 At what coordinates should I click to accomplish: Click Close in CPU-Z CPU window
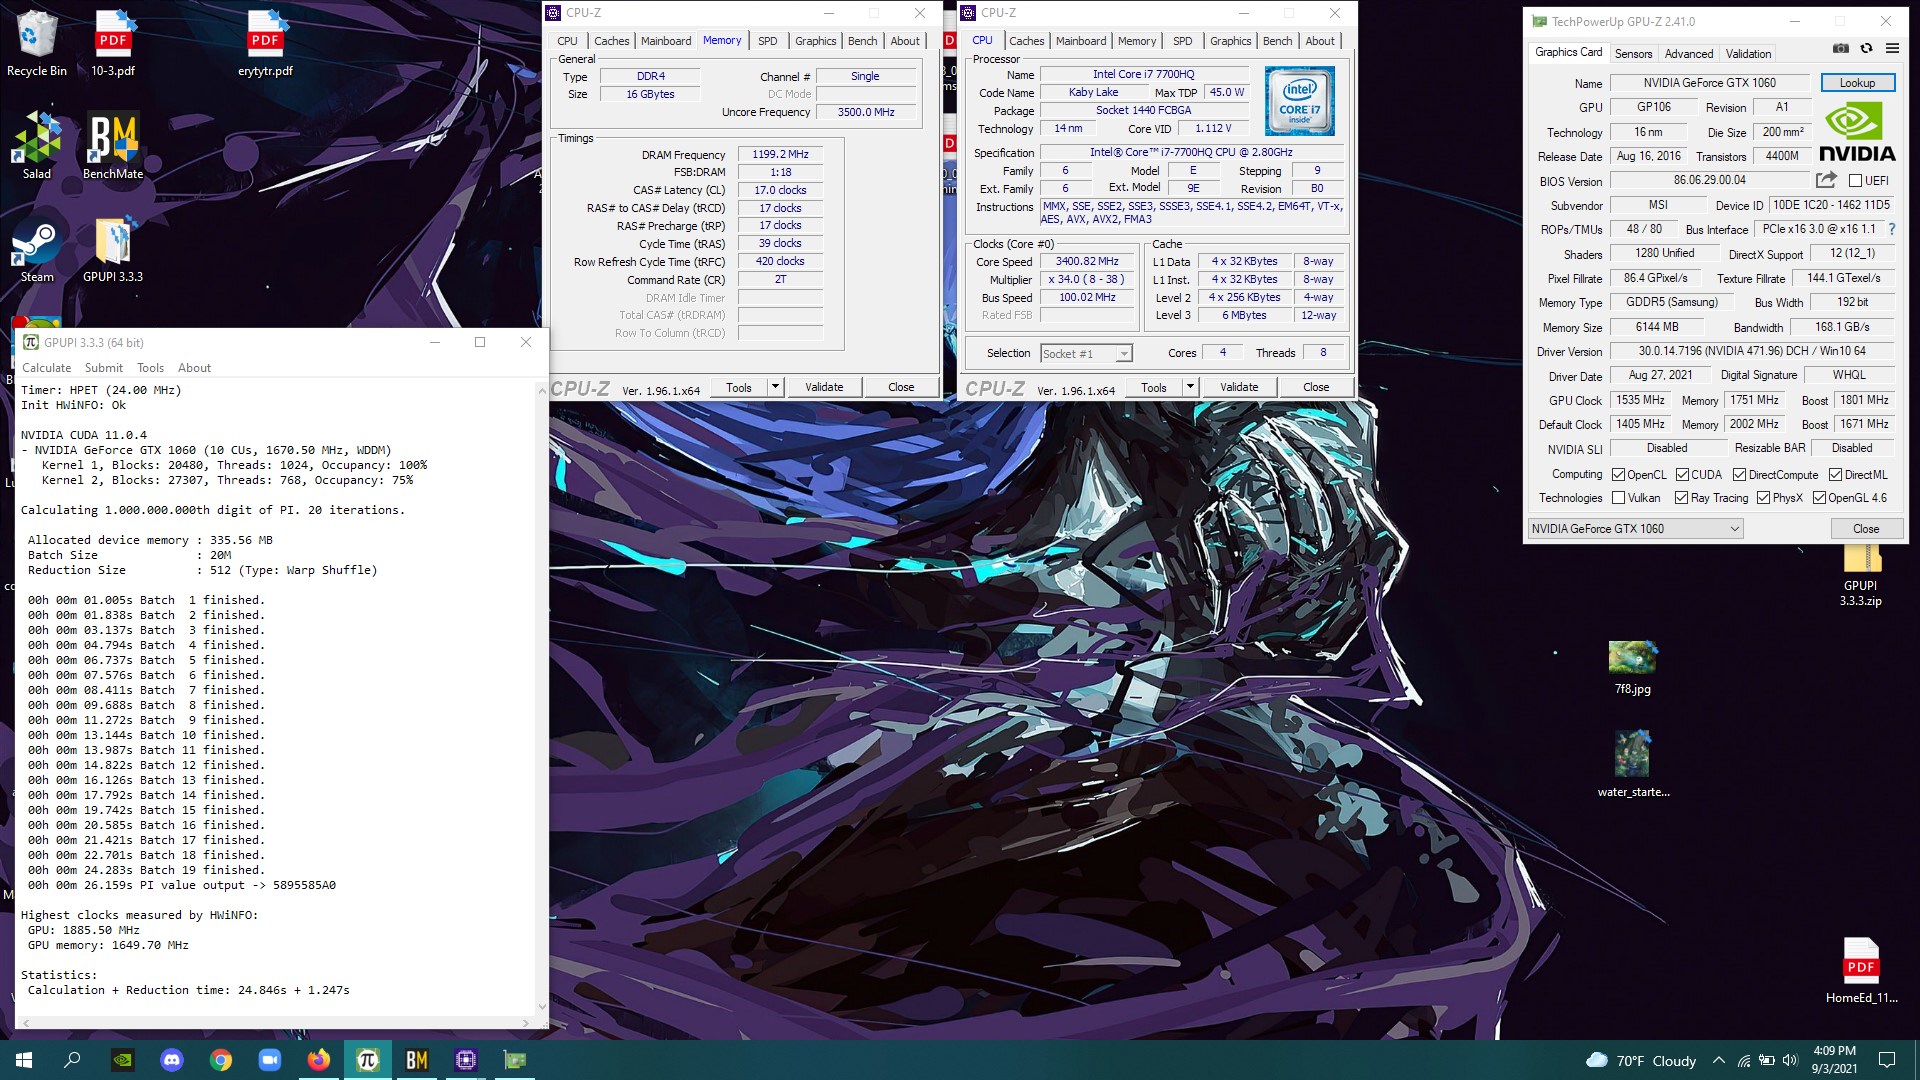(x=1316, y=387)
